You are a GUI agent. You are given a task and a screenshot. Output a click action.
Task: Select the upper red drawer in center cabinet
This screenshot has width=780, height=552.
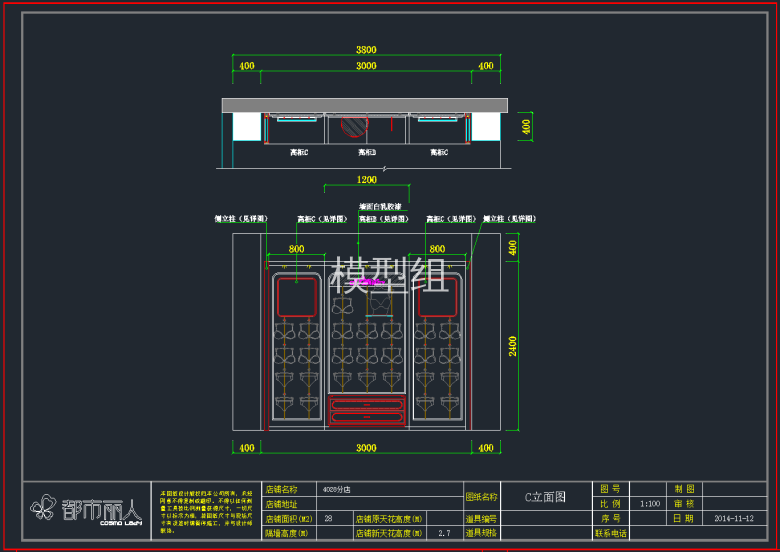[x=367, y=402]
